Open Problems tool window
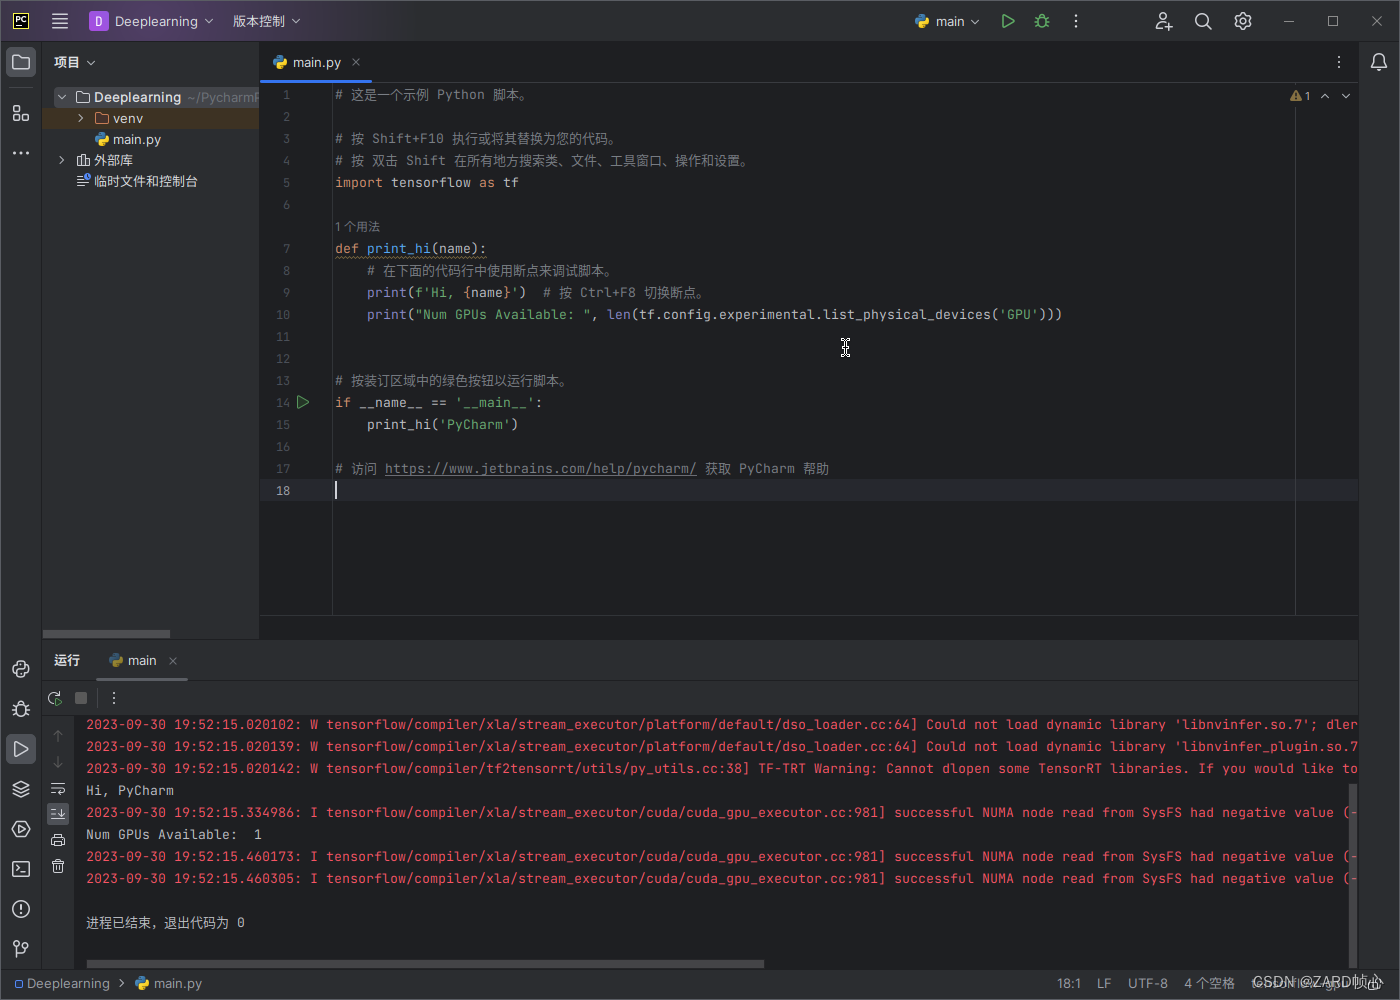 pyautogui.click(x=21, y=909)
